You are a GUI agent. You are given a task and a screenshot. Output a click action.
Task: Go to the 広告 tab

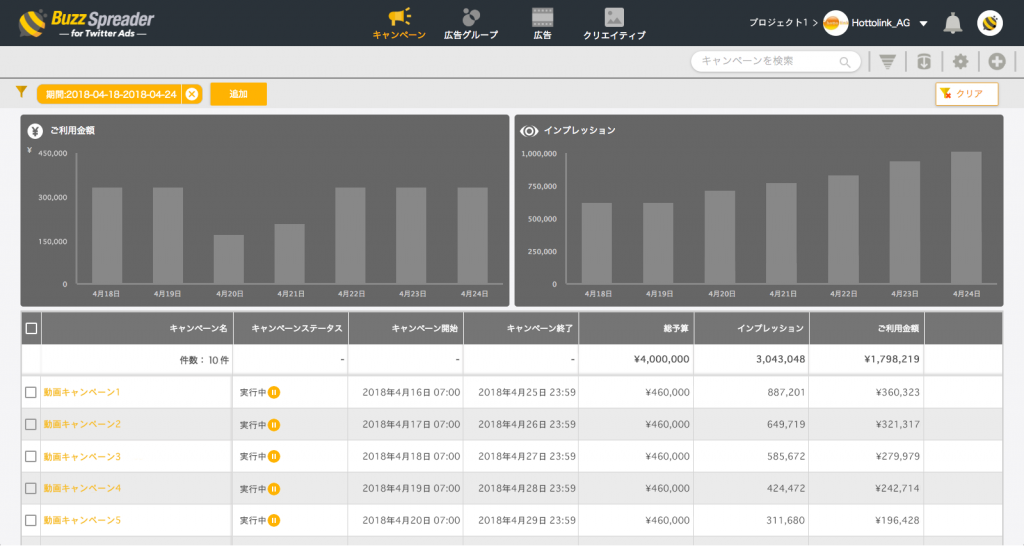pos(542,24)
